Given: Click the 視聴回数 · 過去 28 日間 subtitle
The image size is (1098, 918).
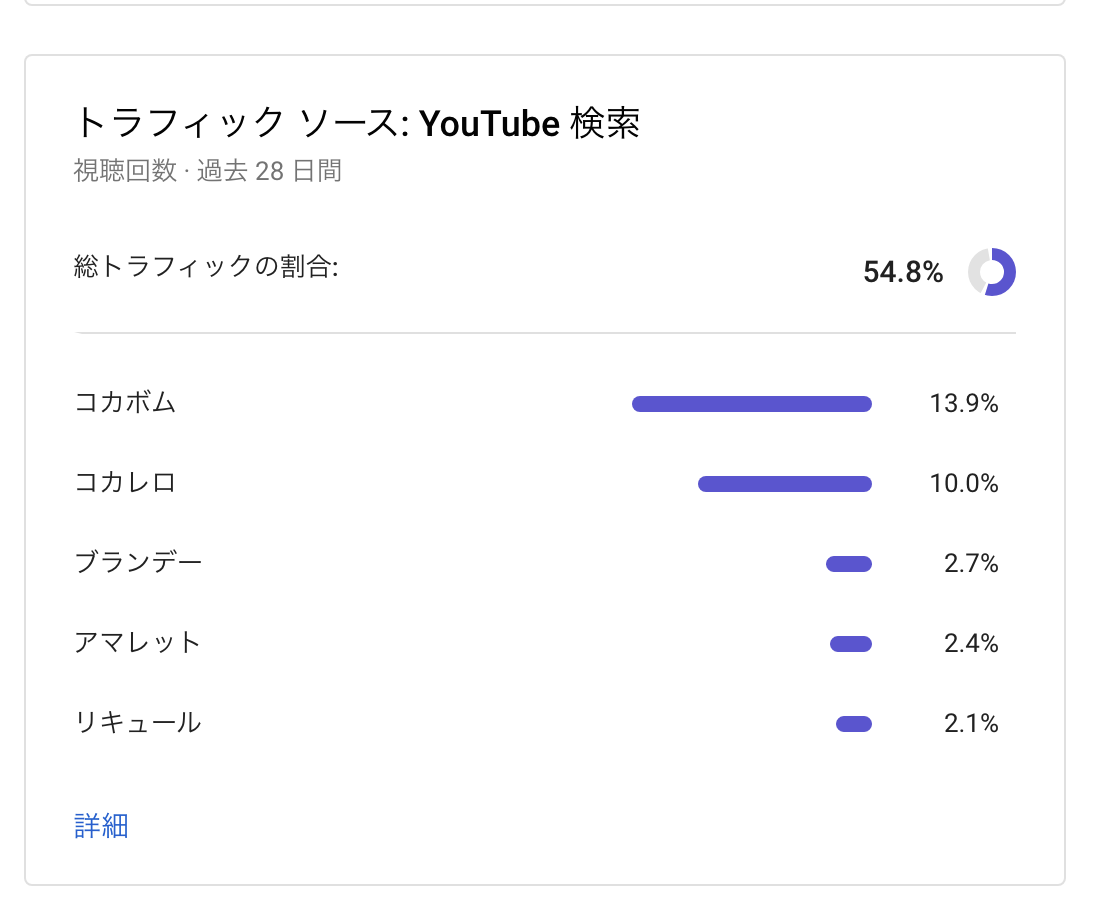Looking at the screenshot, I should tap(208, 171).
